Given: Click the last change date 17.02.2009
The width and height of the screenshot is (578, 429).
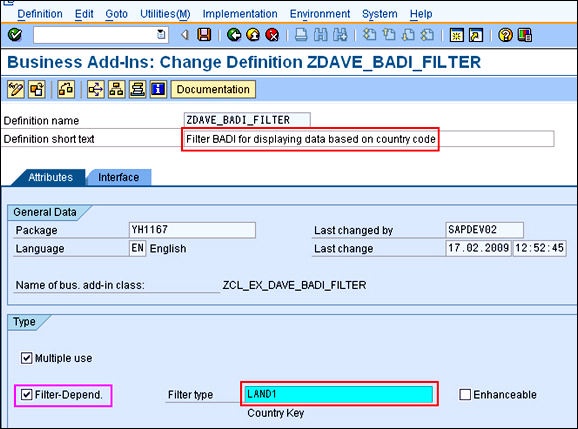Looking at the screenshot, I should coord(478,248).
